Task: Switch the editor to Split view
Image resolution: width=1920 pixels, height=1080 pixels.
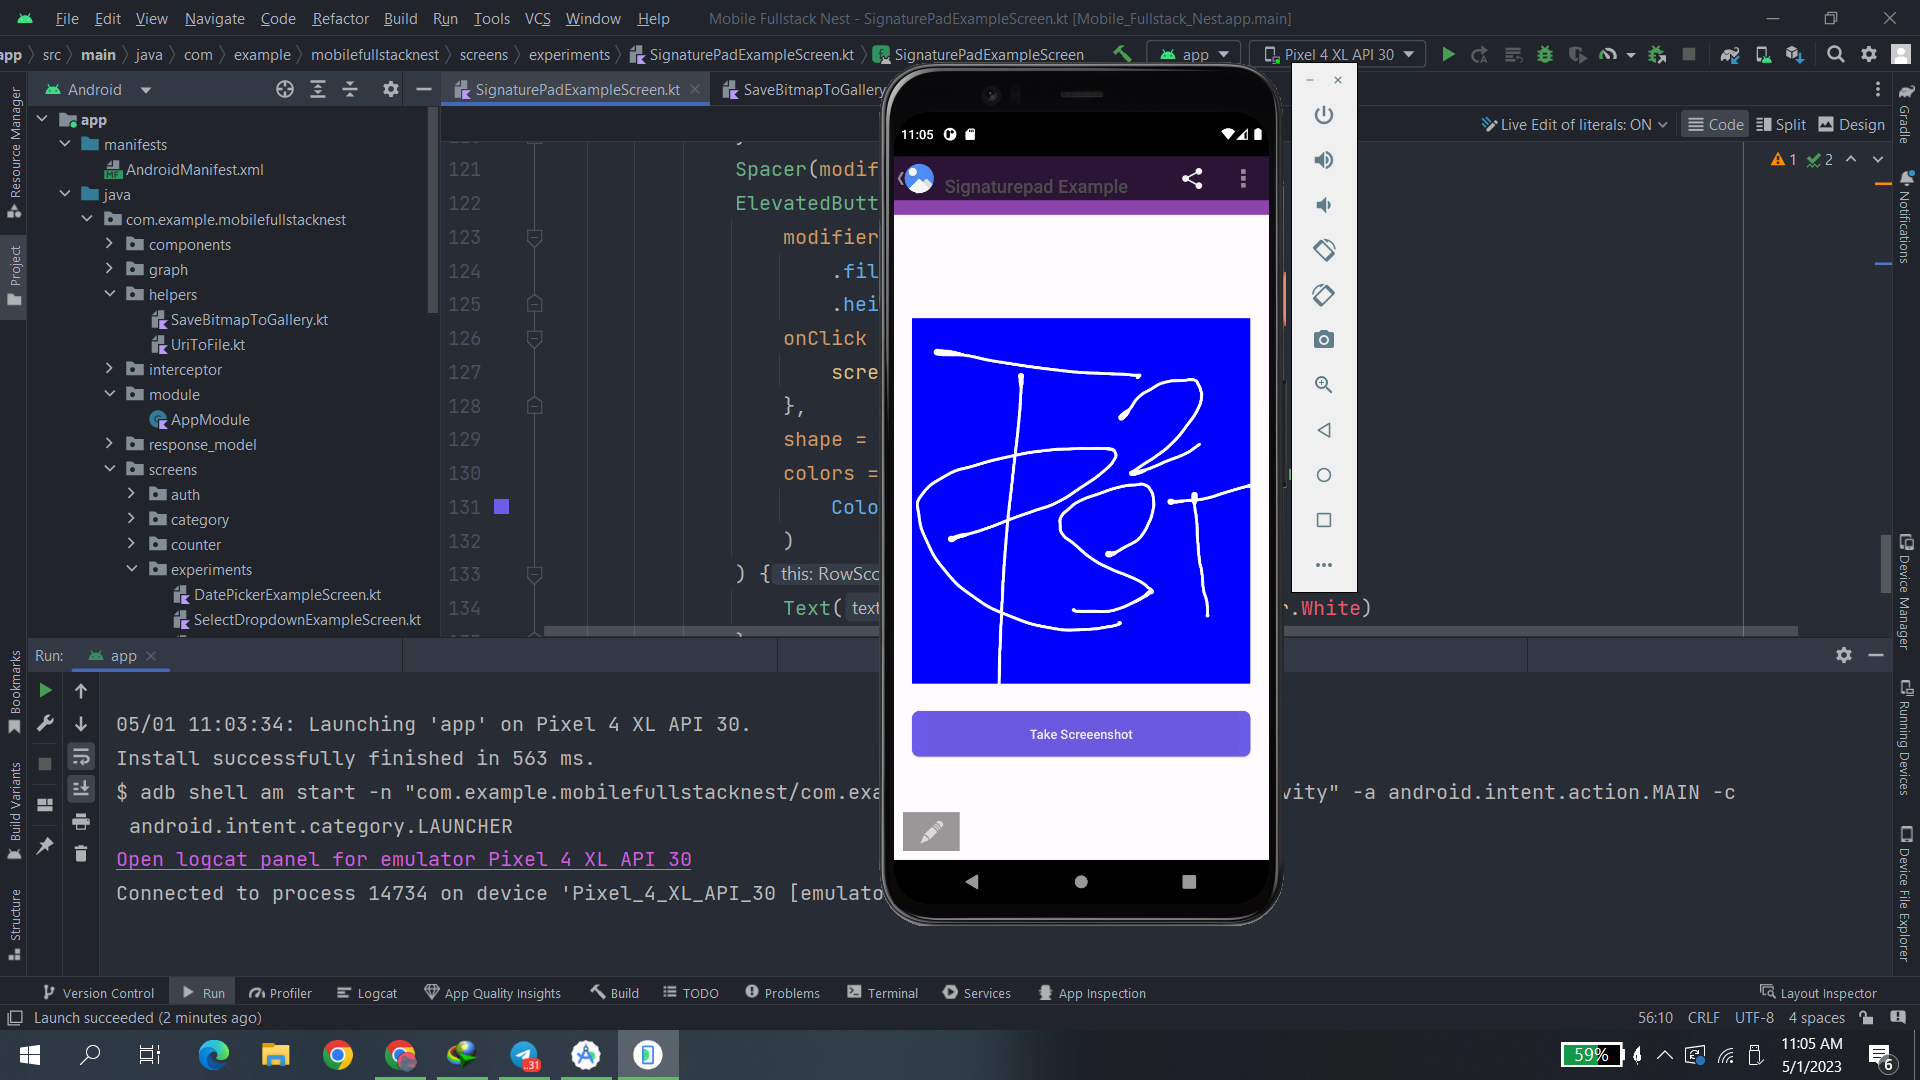Action: [x=1780, y=123]
